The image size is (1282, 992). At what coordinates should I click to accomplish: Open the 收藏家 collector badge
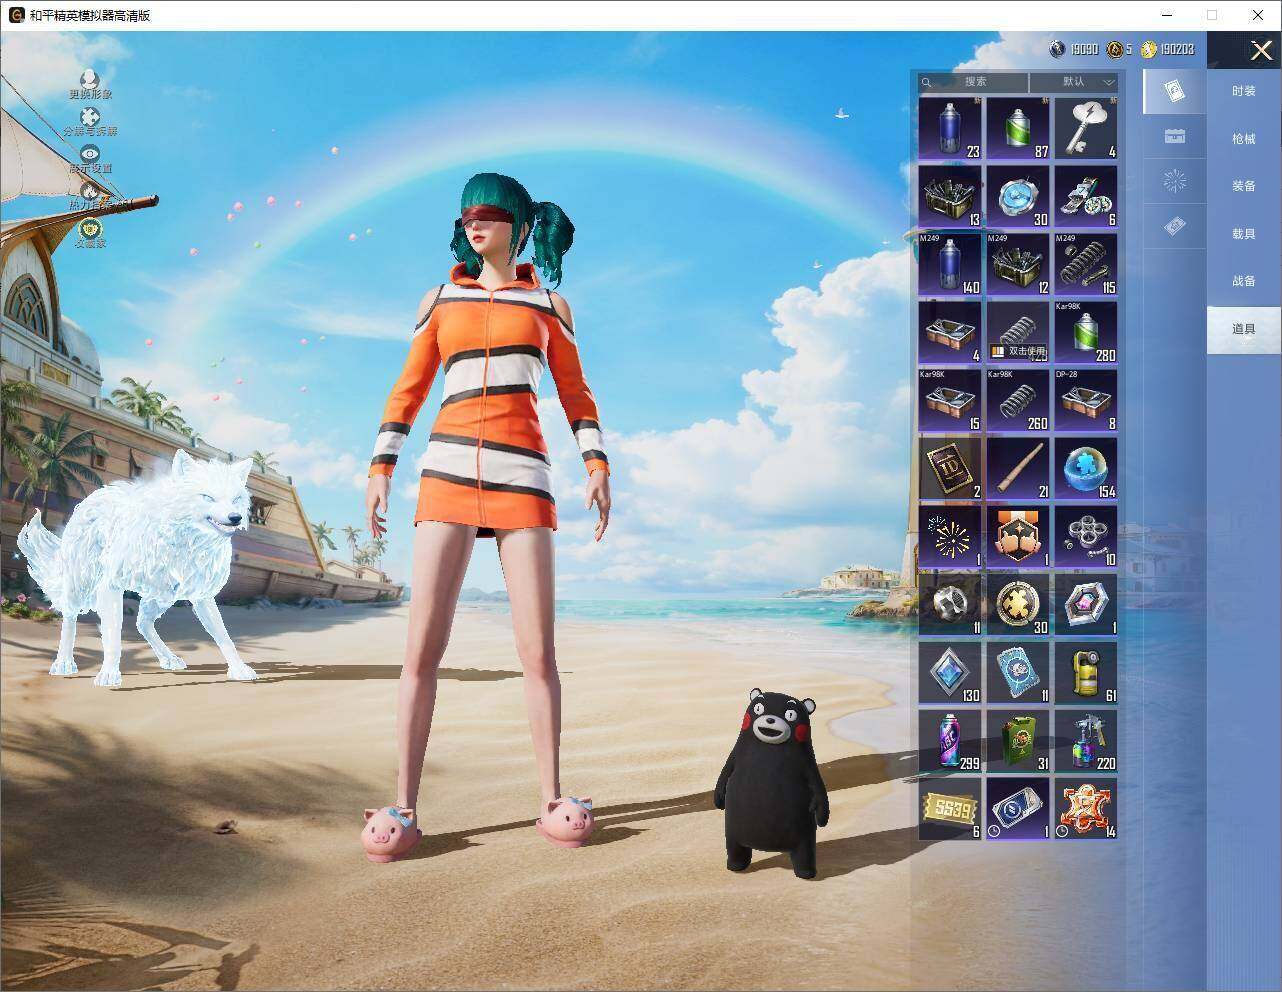(x=90, y=233)
